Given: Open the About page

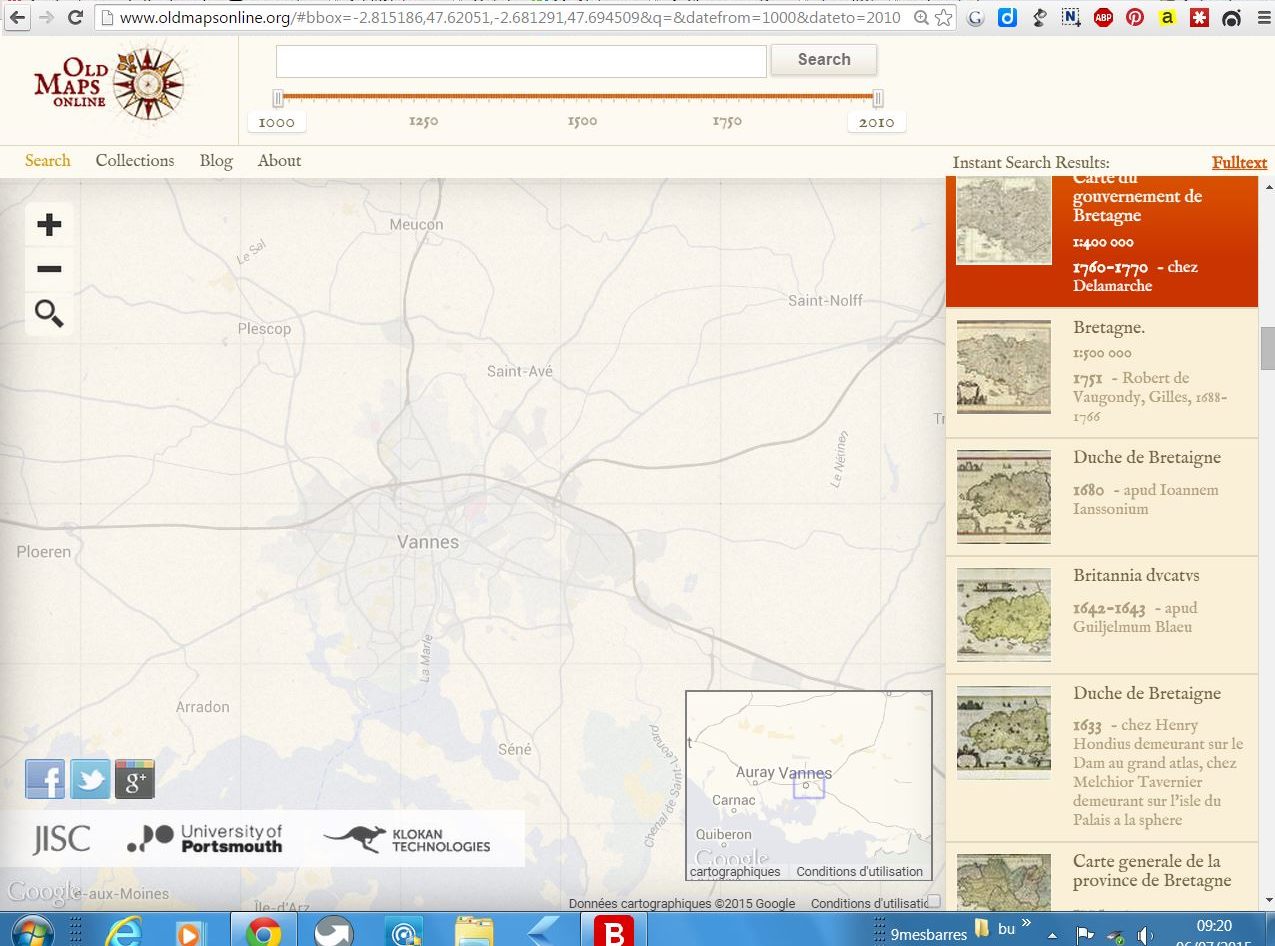Looking at the screenshot, I should coord(279,160).
